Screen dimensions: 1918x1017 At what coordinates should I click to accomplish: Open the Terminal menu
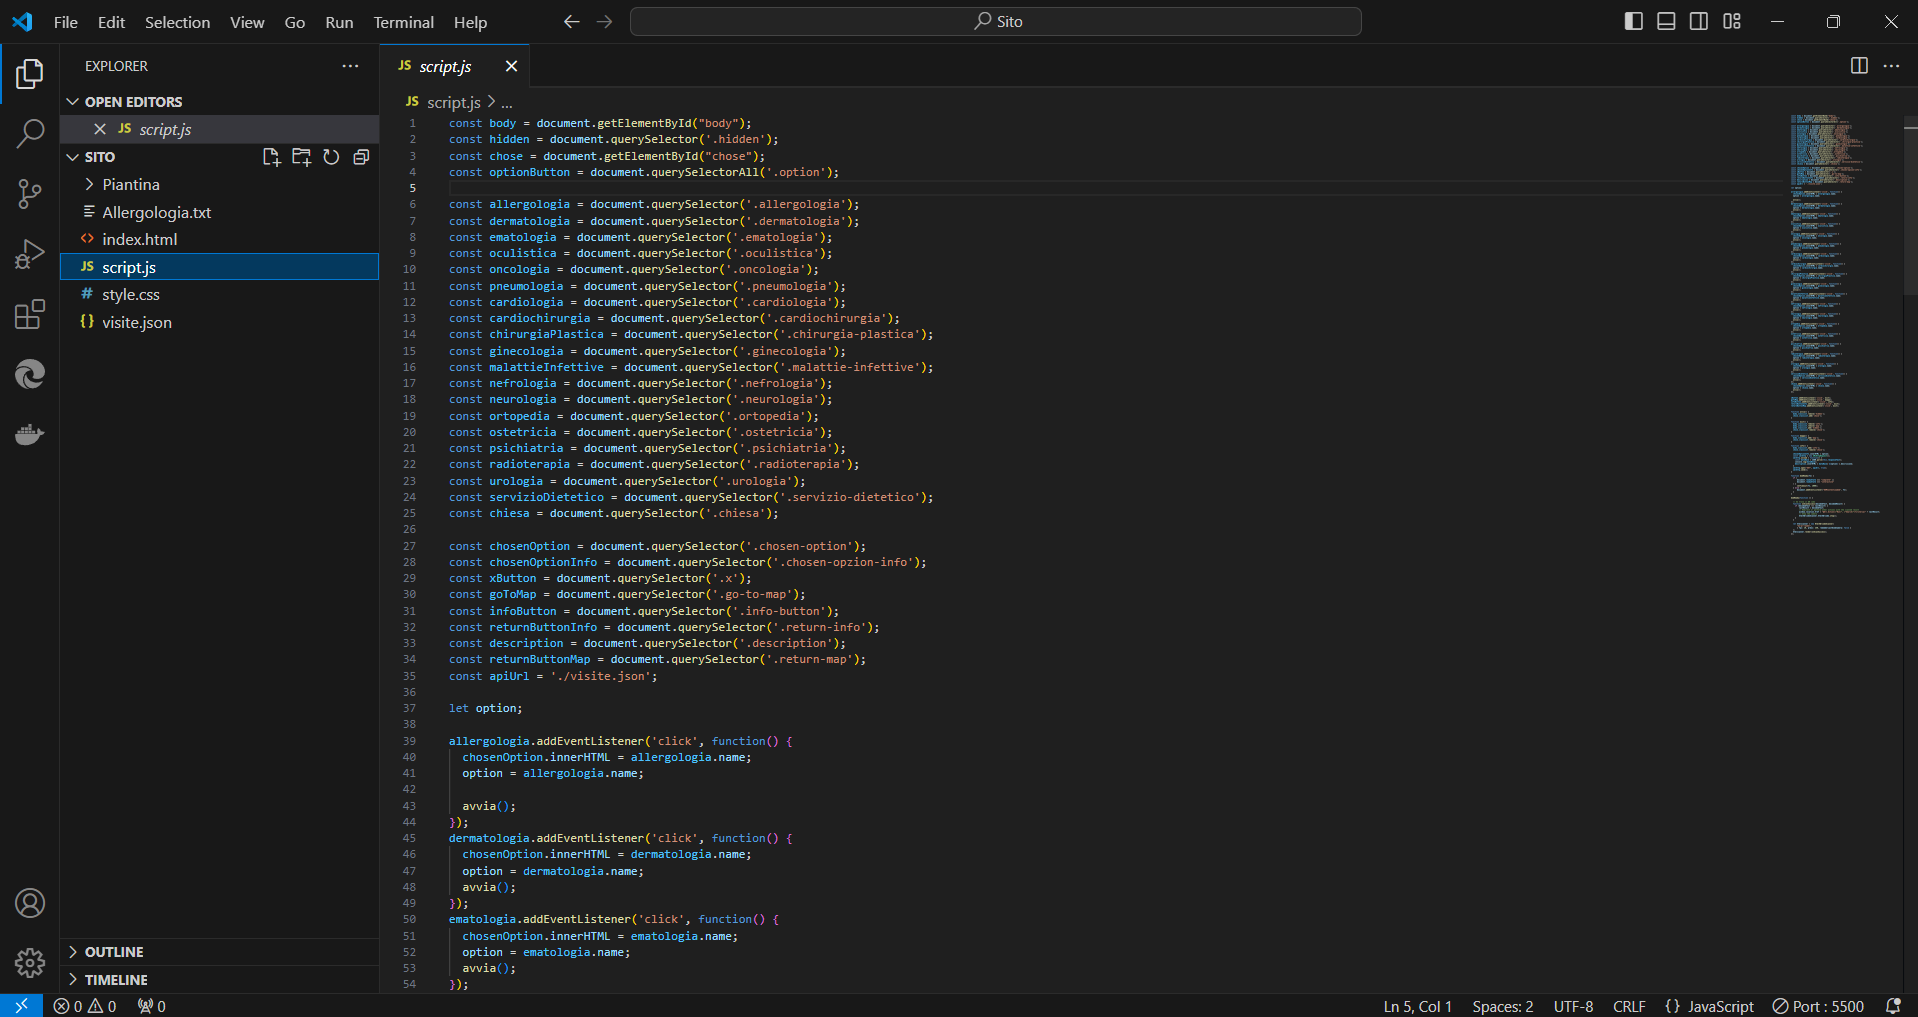click(x=404, y=22)
